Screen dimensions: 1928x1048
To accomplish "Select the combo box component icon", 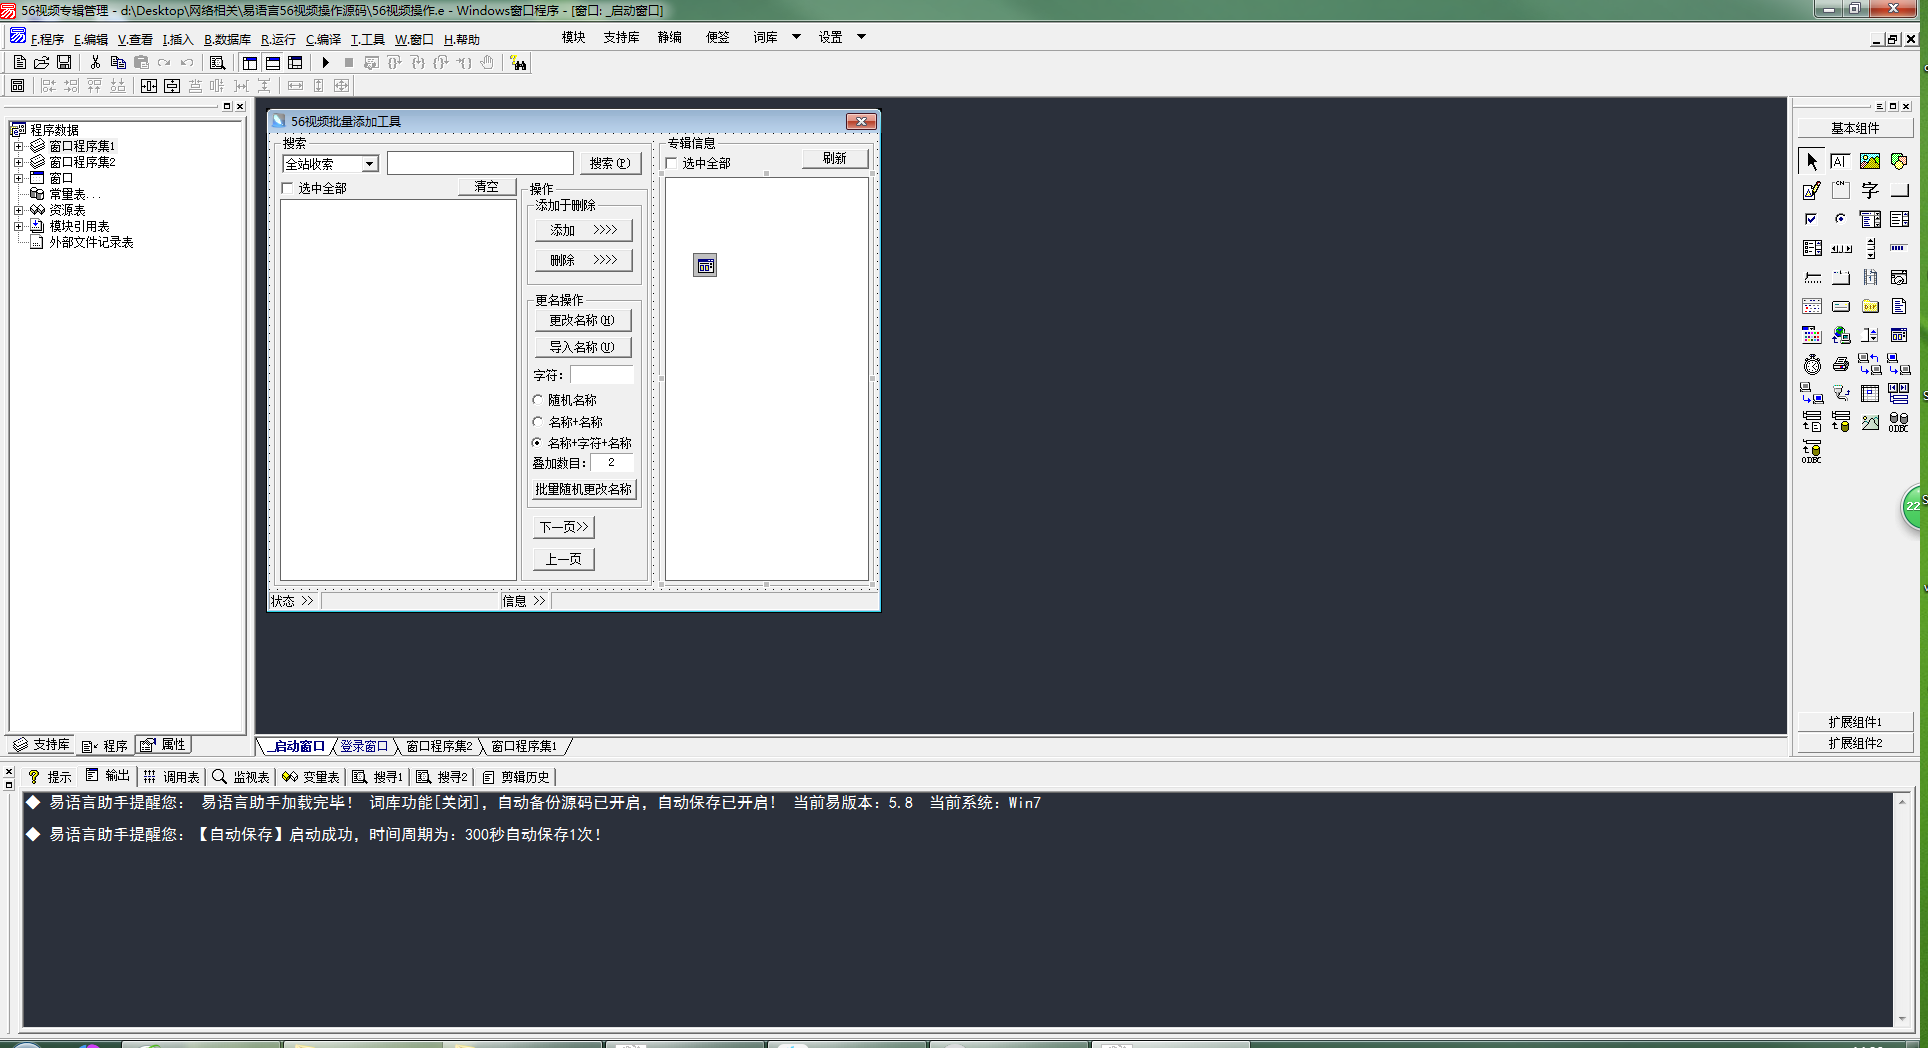I will (x=1870, y=219).
